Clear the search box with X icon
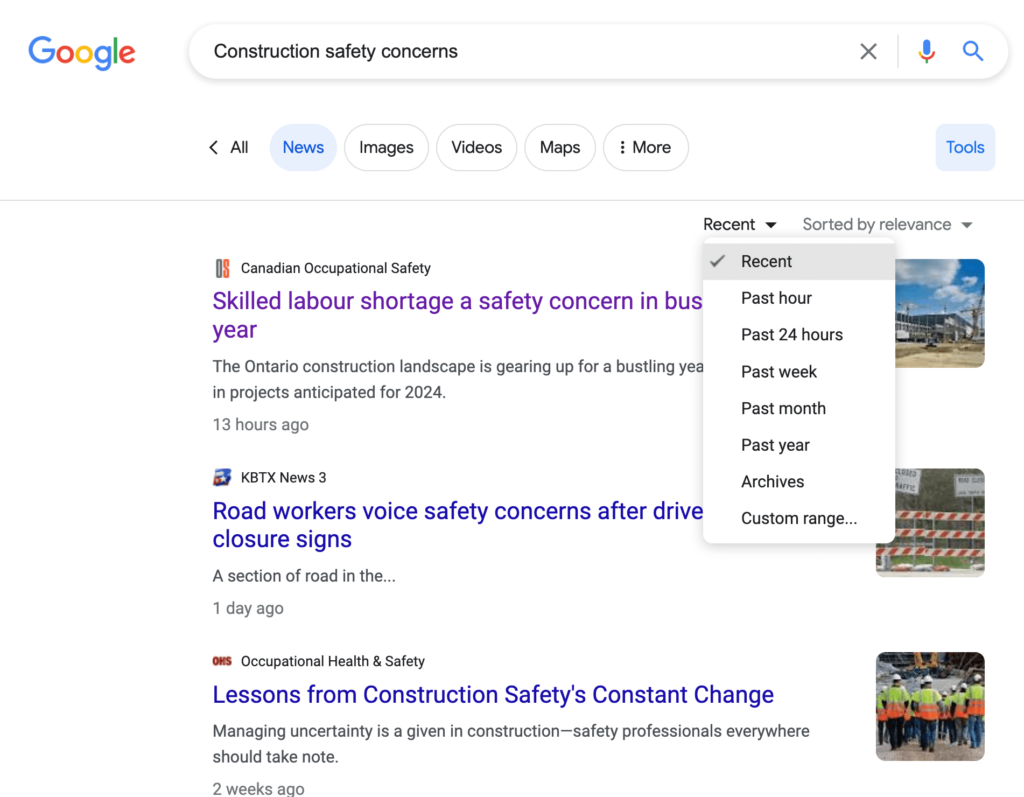 [868, 51]
